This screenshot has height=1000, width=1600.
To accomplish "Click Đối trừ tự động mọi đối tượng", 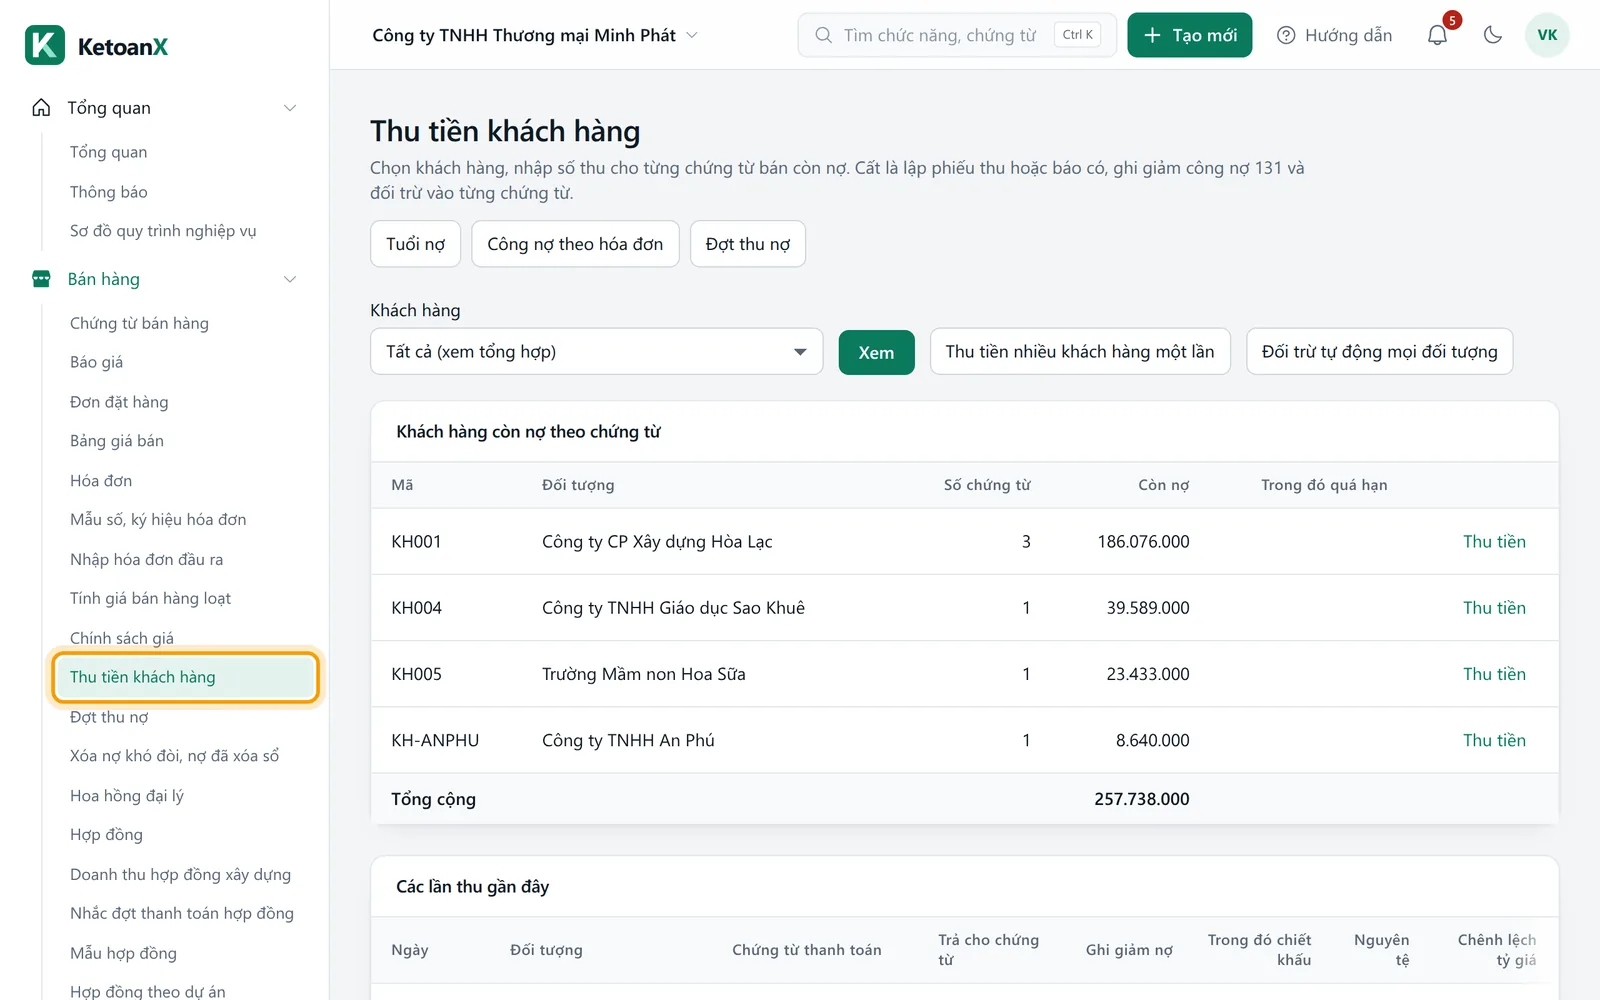I will (x=1379, y=352).
